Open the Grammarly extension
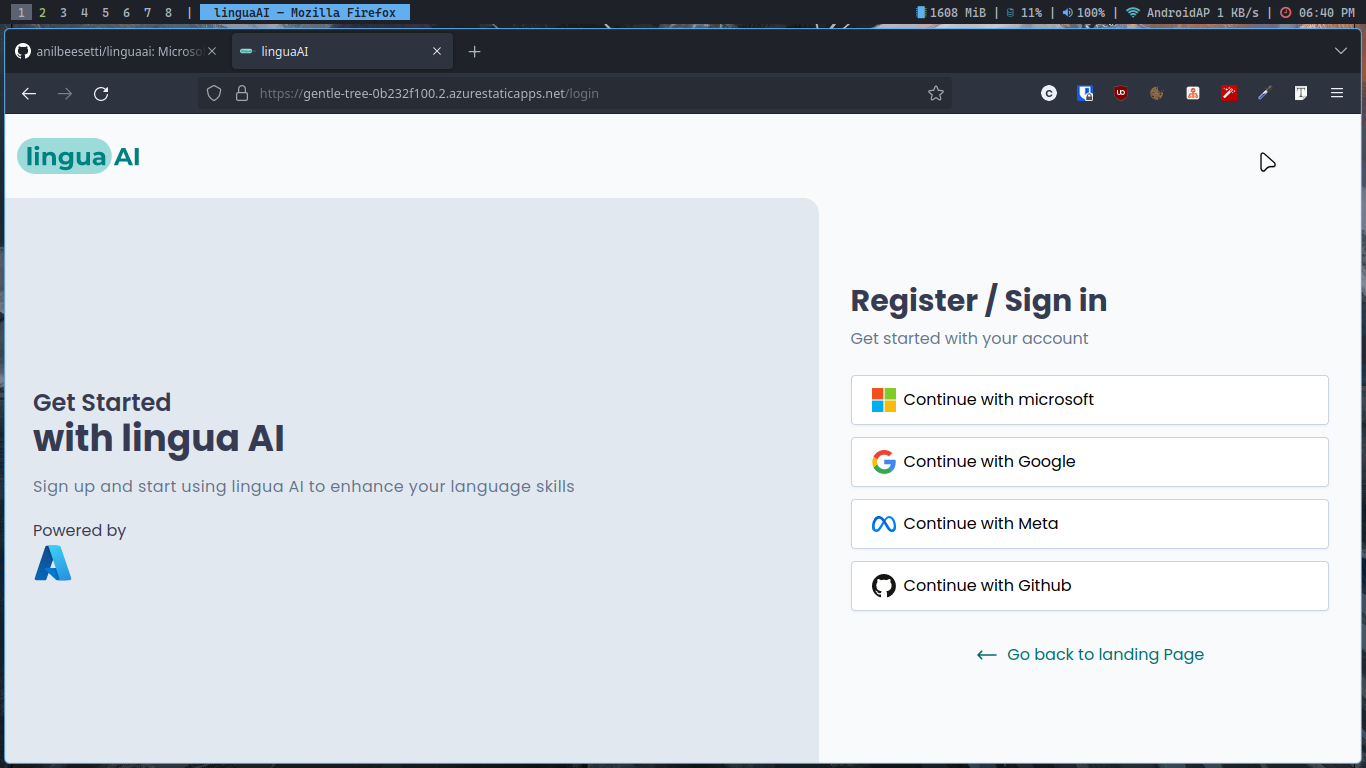The image size is (1366, 768). click(1048, 93)
